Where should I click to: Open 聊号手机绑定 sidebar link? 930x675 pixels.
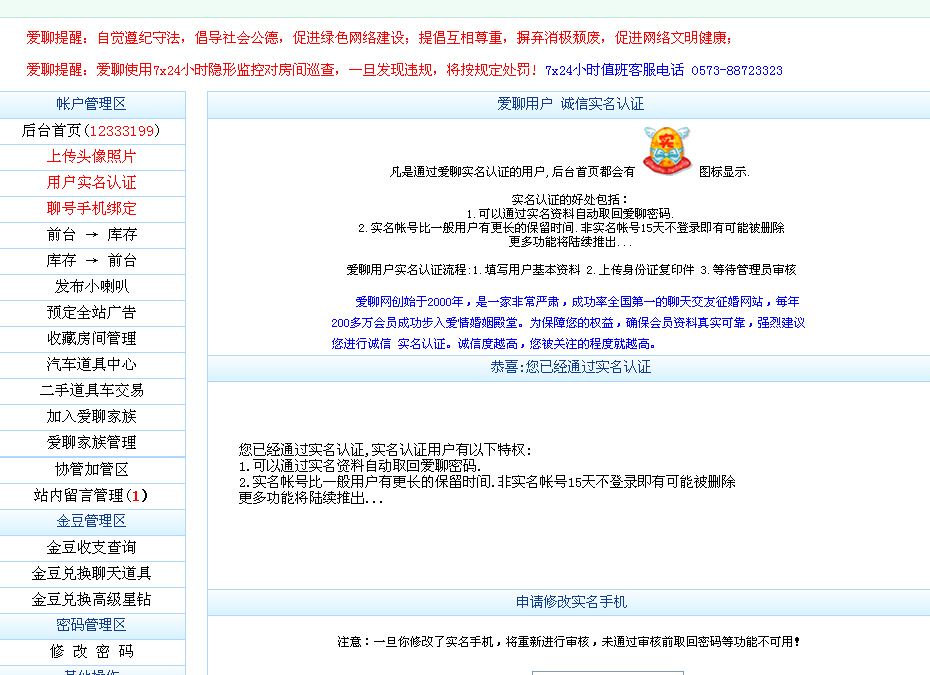[91, 208]
